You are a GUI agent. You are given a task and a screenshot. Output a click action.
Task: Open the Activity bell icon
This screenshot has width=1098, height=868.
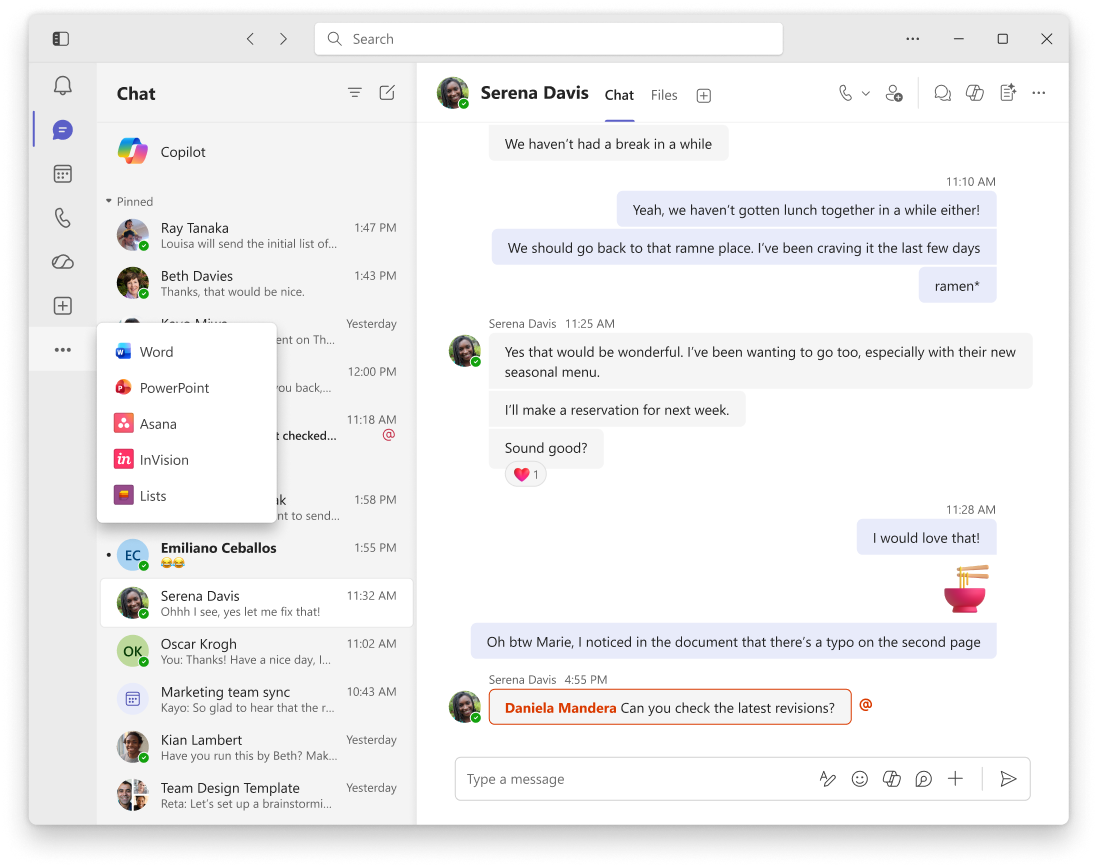(x=62, y=86)
